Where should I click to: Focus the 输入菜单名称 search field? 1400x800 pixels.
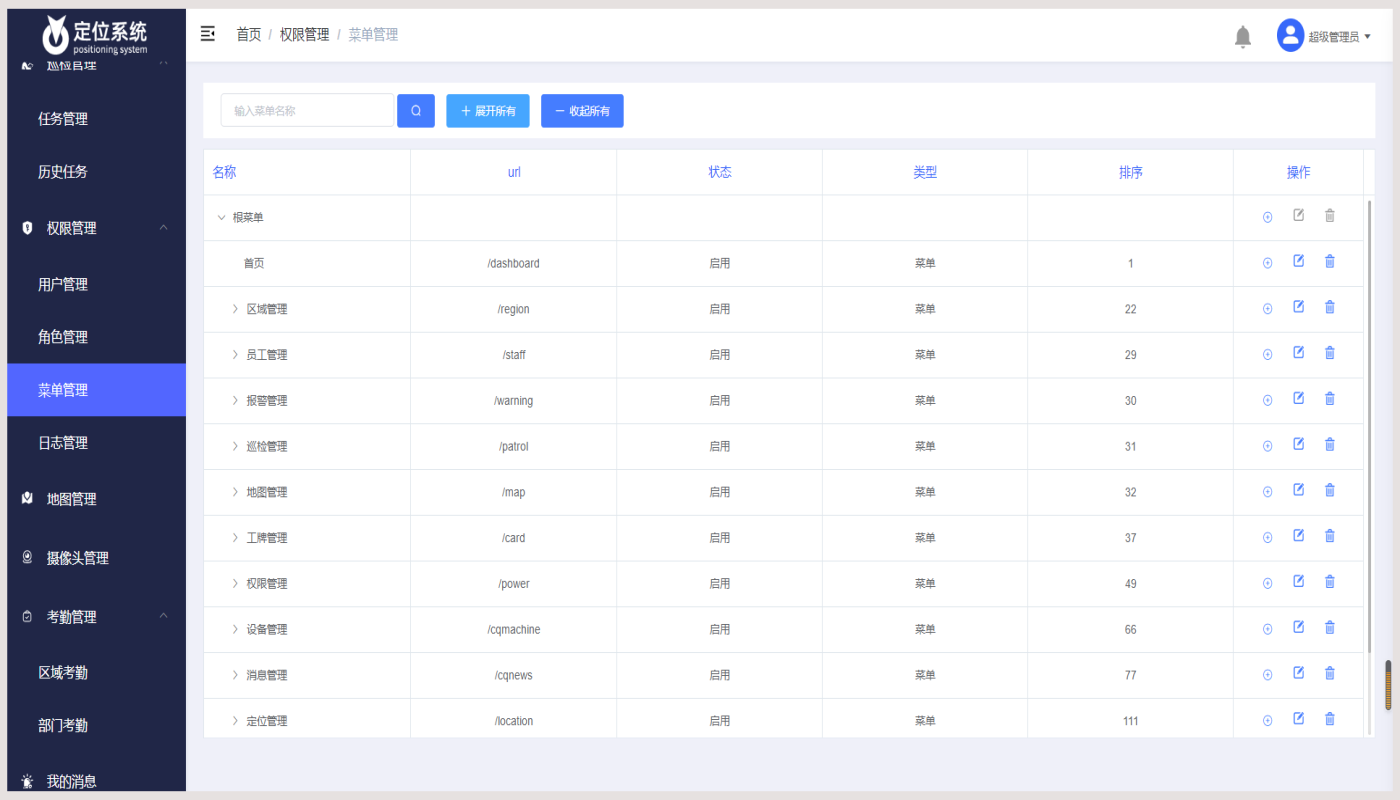307,111
